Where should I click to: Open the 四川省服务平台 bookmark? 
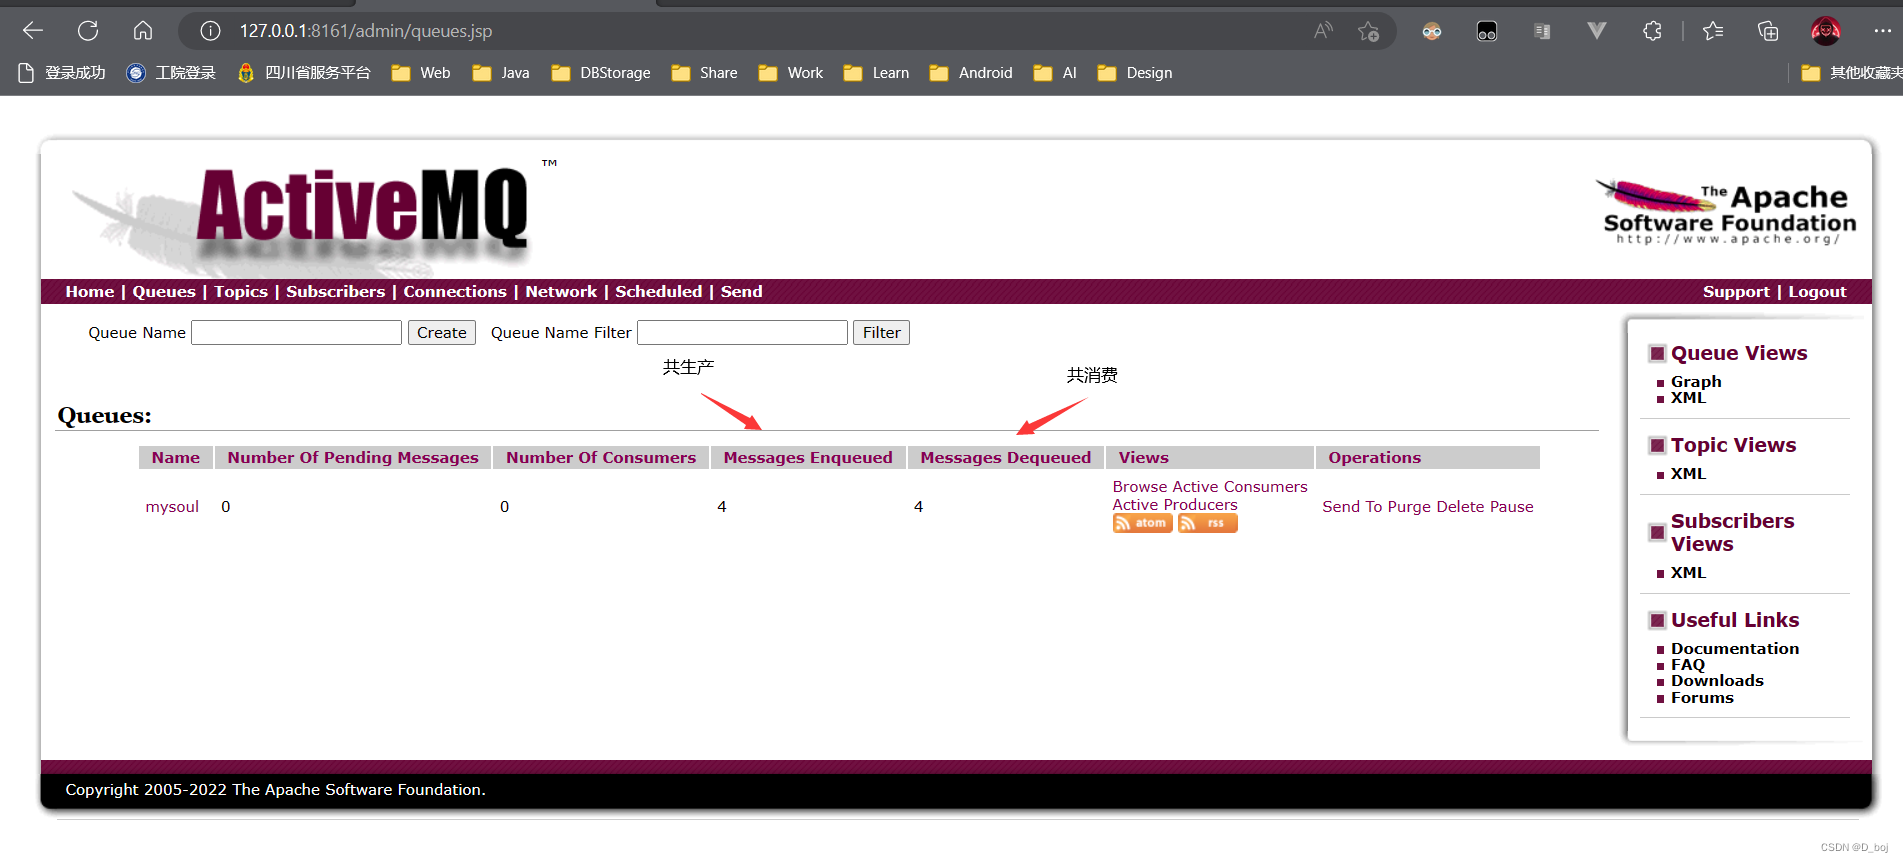(x=303, y=73)
